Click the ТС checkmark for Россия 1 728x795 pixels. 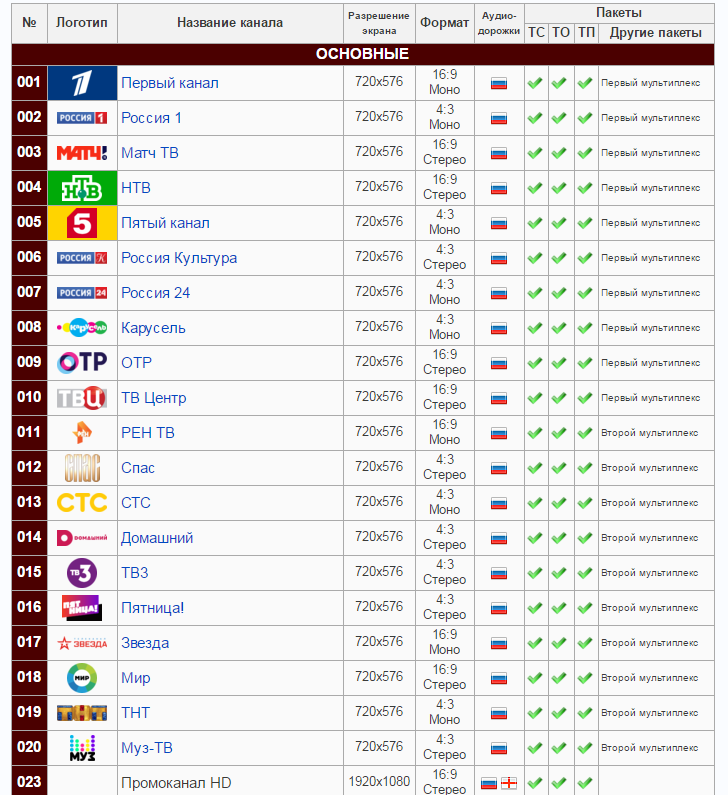535,118
